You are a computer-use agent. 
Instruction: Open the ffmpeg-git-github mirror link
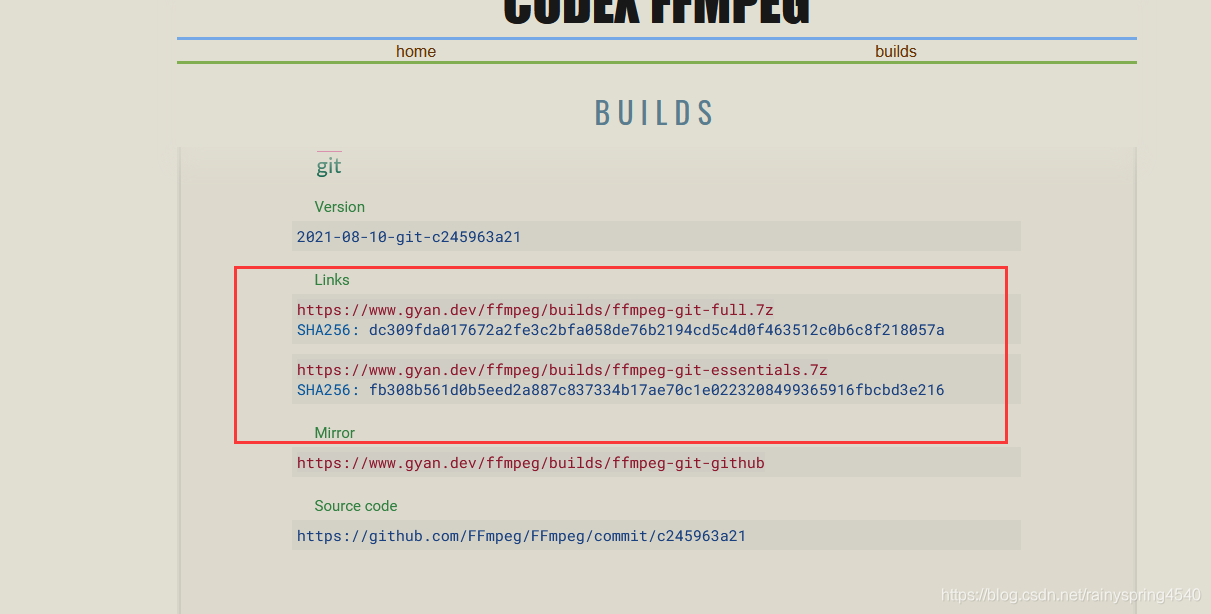point(531,463)
